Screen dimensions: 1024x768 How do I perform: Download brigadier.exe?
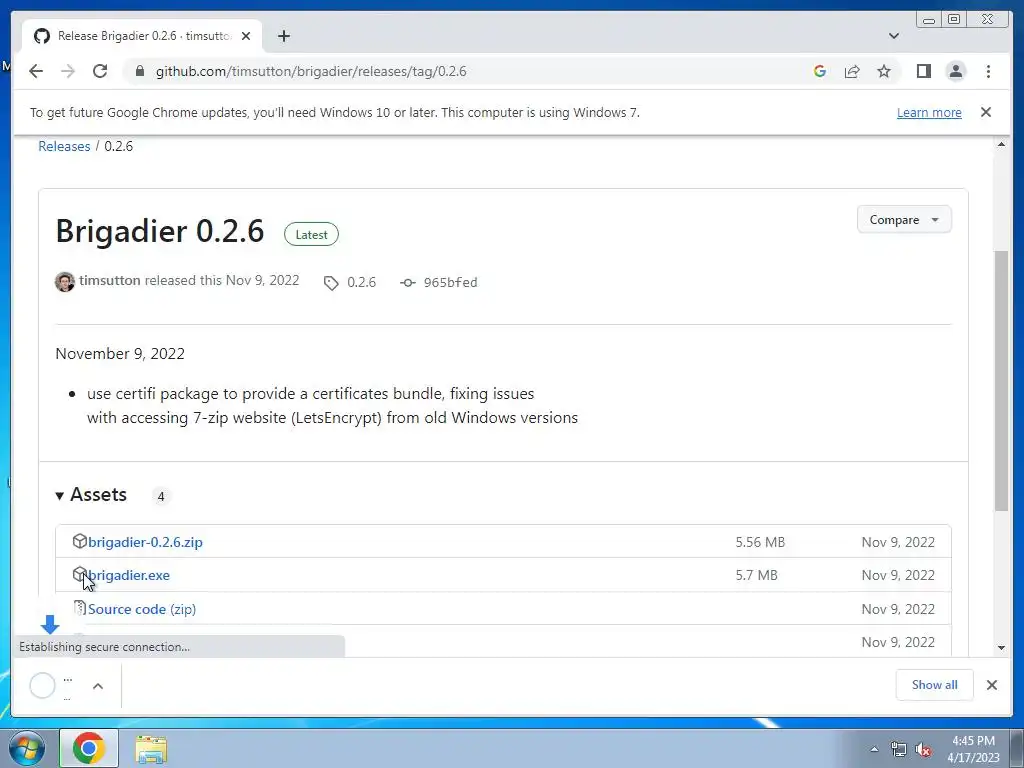pyautogui.click(x=129, y=575)
